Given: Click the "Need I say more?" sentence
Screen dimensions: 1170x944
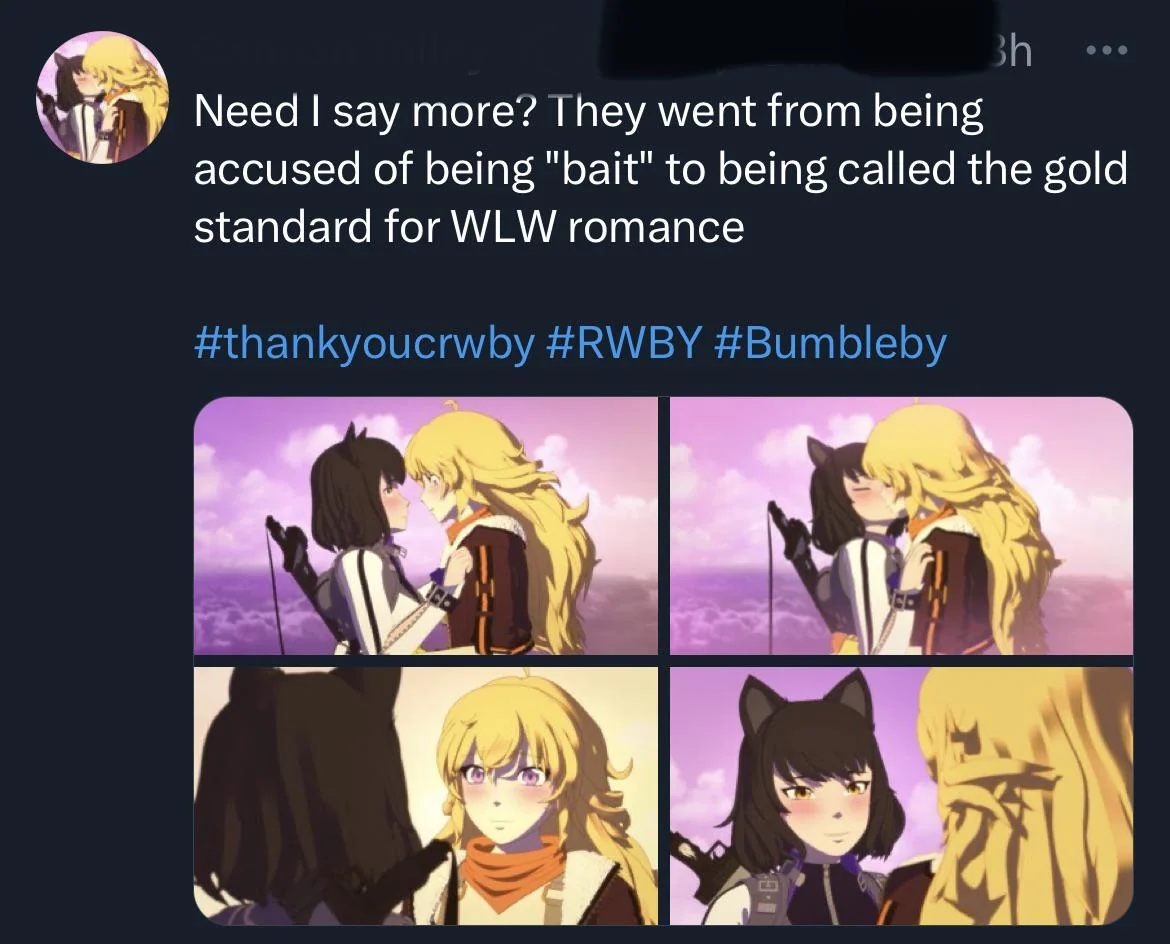Looking at the screenshot, I should pos(365,112).
